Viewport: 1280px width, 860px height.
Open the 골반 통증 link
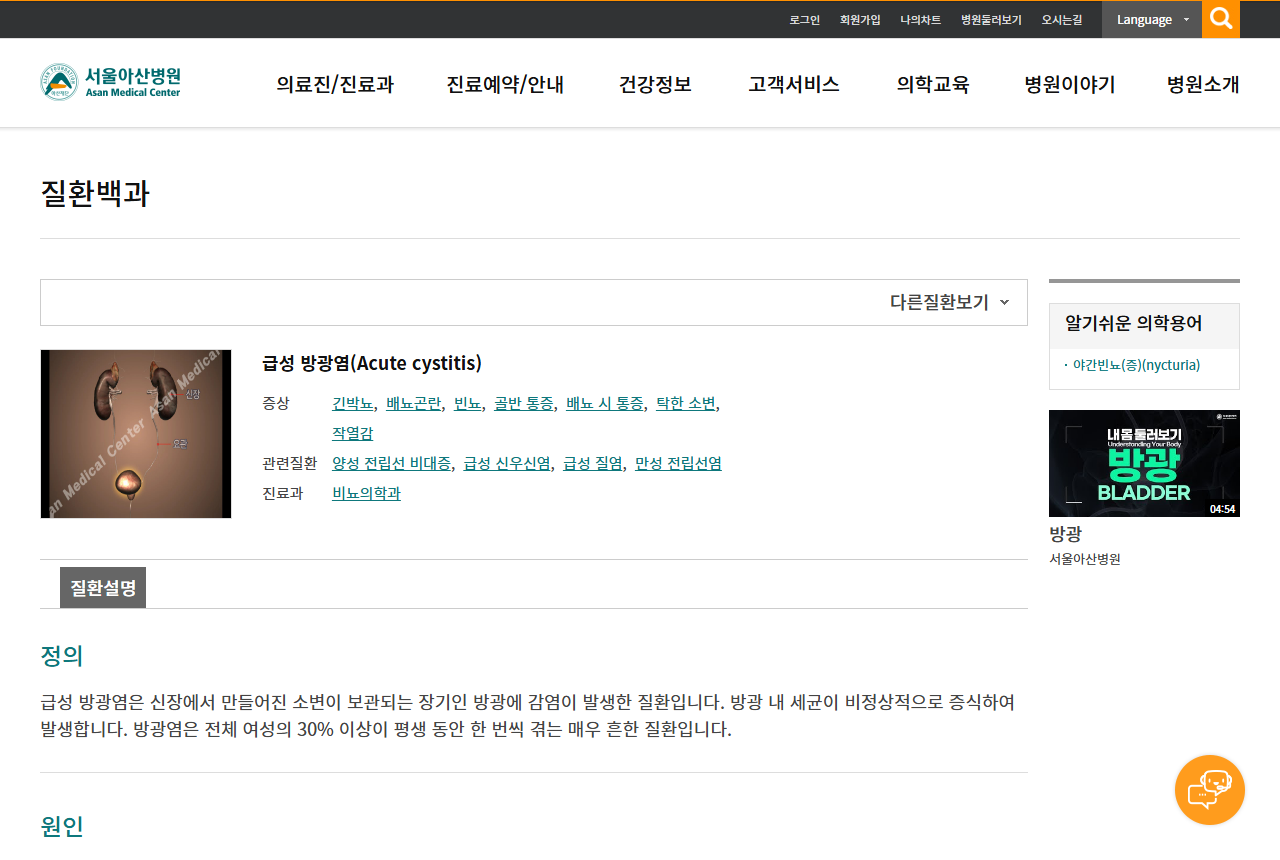[524, 404]
